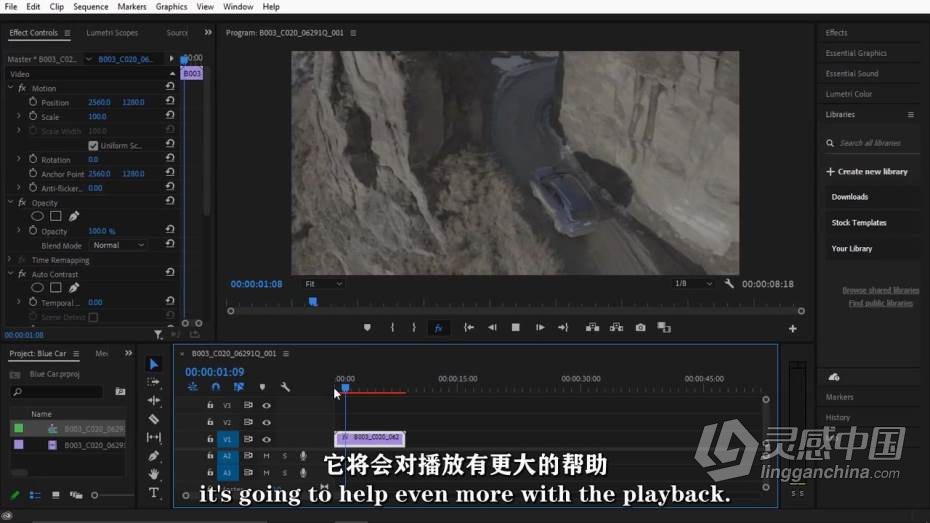Switch to Lumetri Scopes tab
The image size is (930, 523).
coord(112,33)
